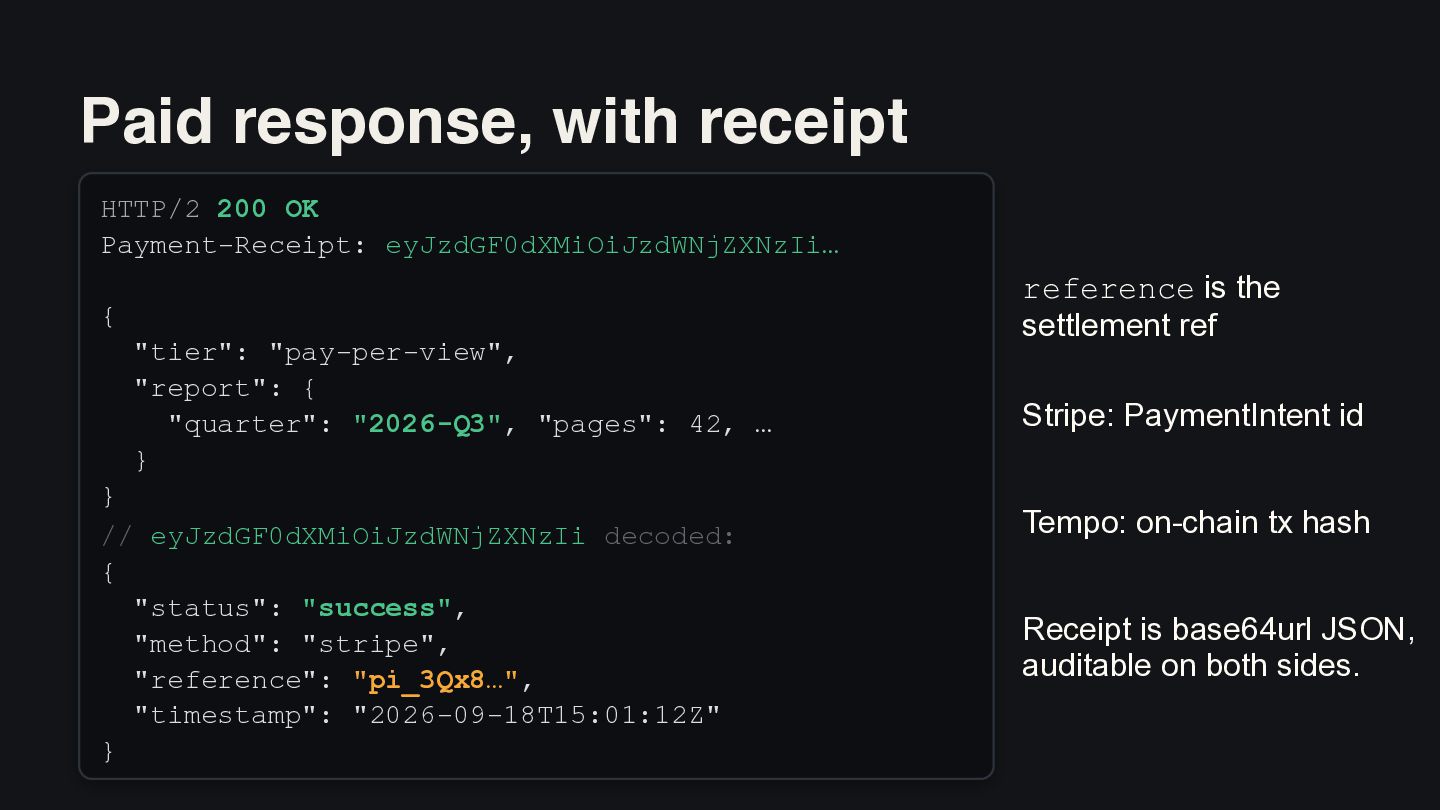1440x810 pixels.
Task: Click the monospace 'reference' word in notes
Action: [1108, 290]
